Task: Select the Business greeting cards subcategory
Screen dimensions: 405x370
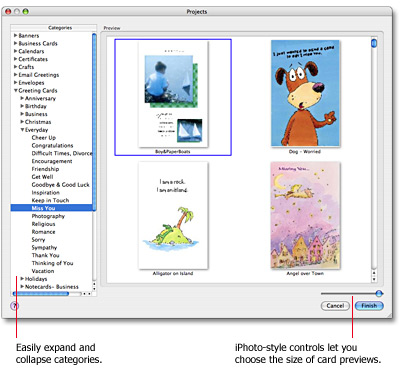Action: 36,114
